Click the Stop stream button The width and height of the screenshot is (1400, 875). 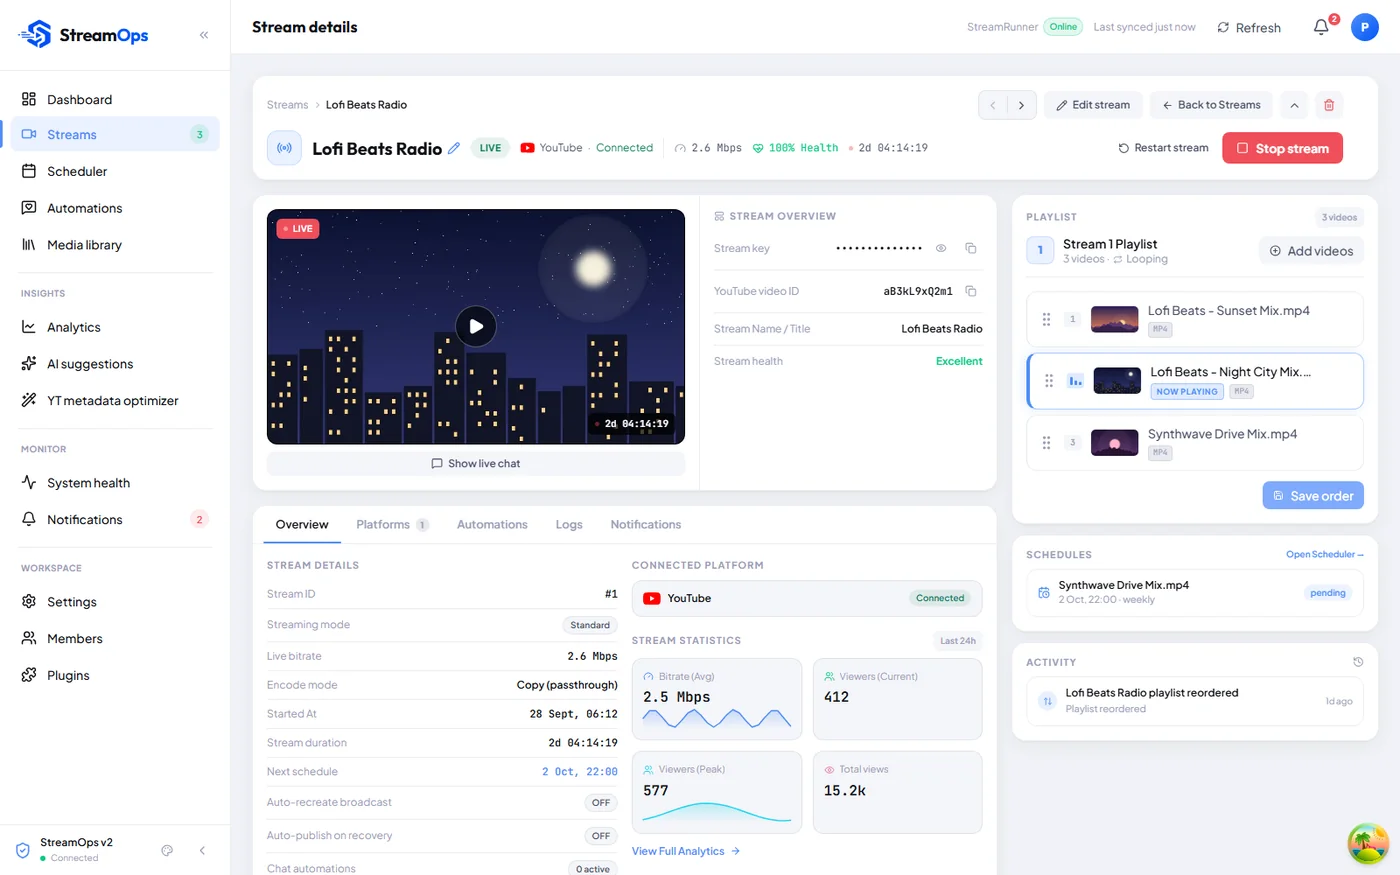point(1282,148)
